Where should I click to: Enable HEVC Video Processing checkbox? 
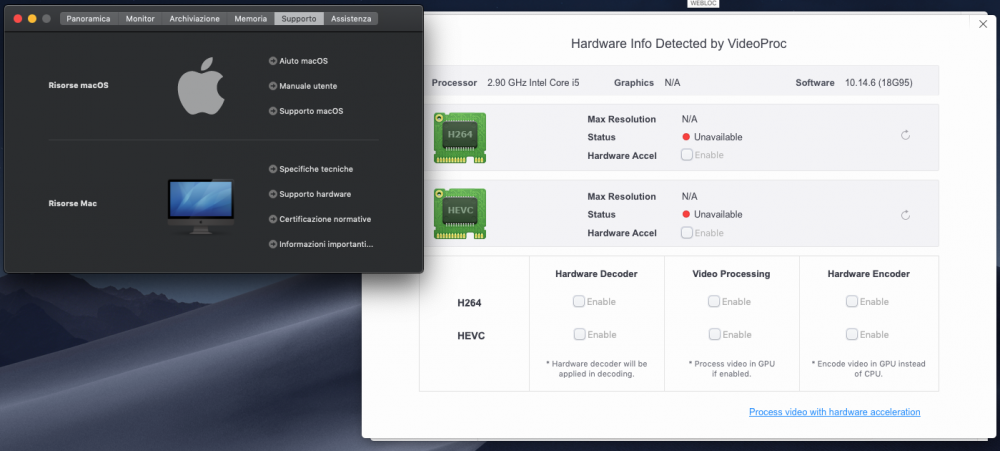click(714, 334)
